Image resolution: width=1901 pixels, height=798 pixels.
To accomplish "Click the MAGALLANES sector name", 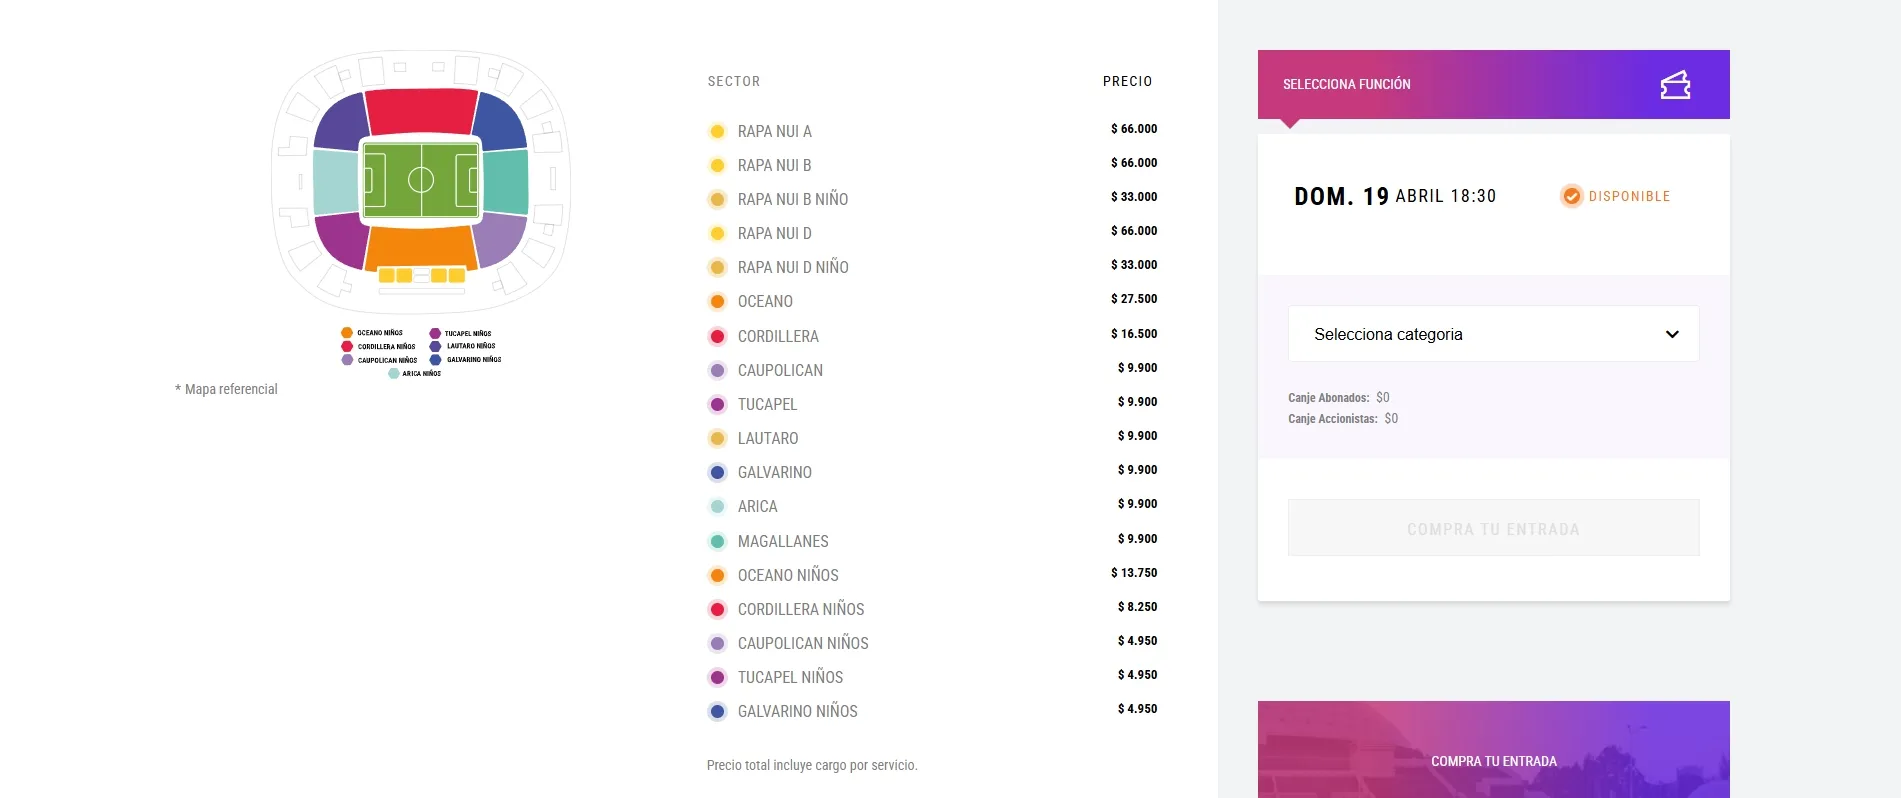I will (783, 541).
